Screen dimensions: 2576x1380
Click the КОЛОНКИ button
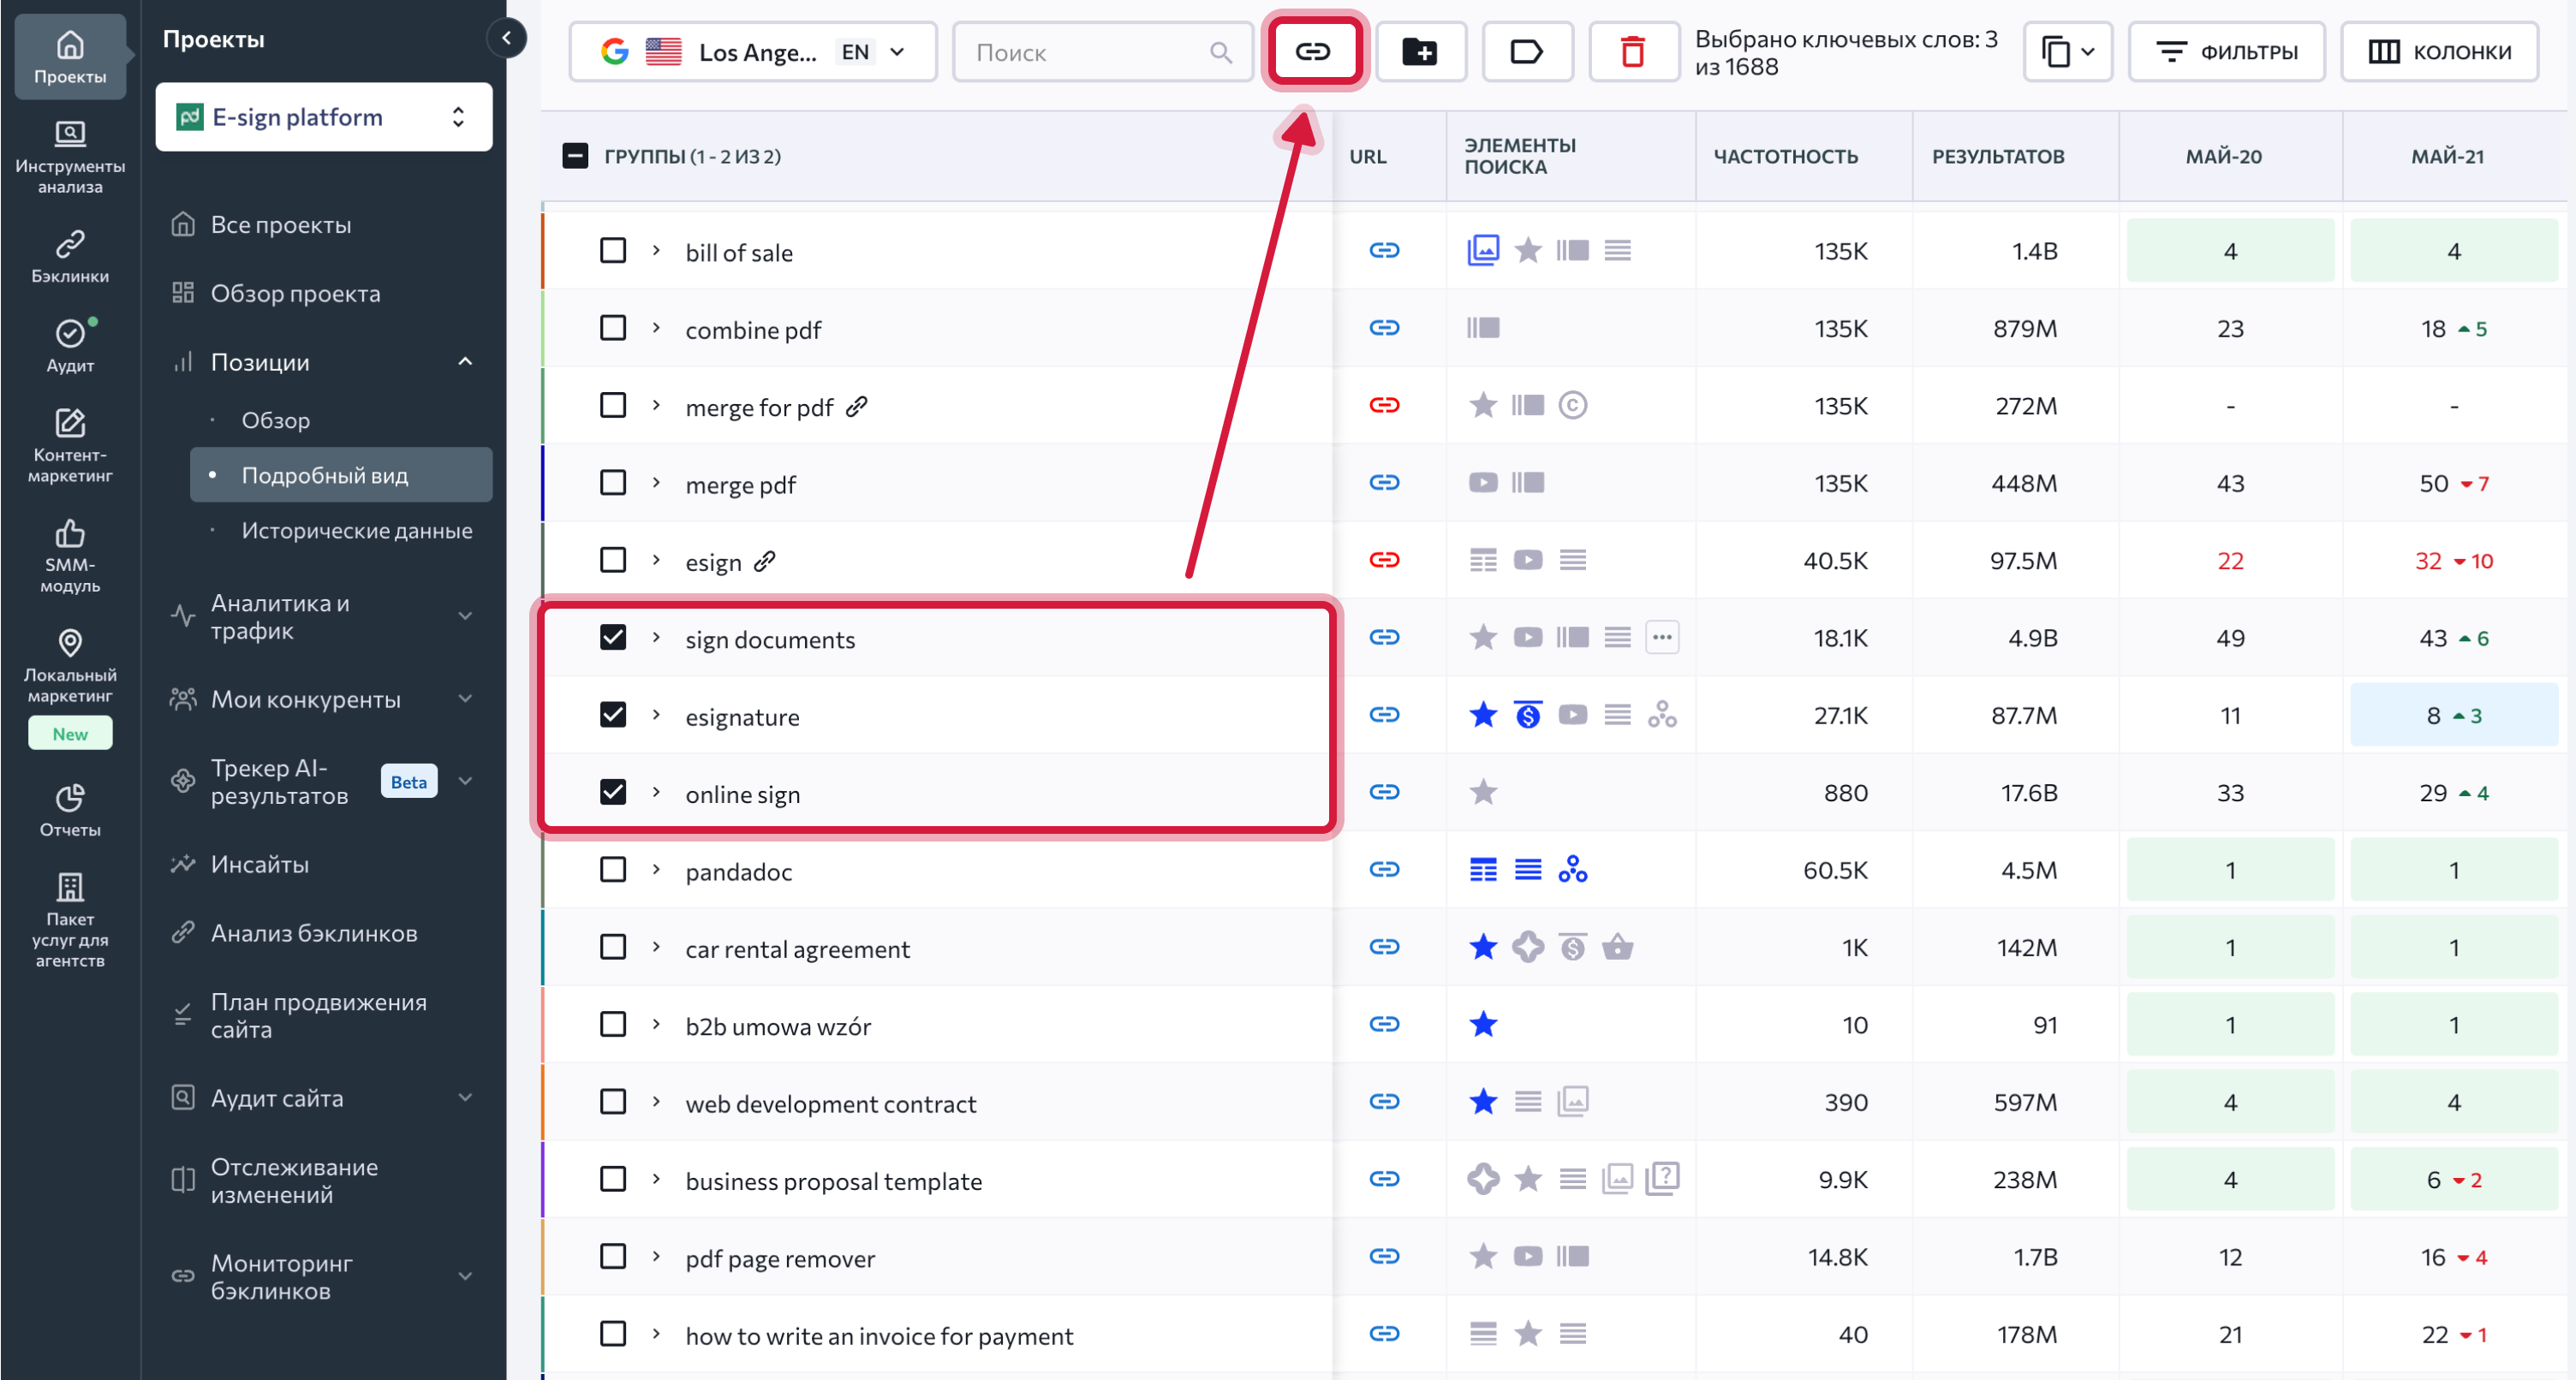pos(2439,52)
